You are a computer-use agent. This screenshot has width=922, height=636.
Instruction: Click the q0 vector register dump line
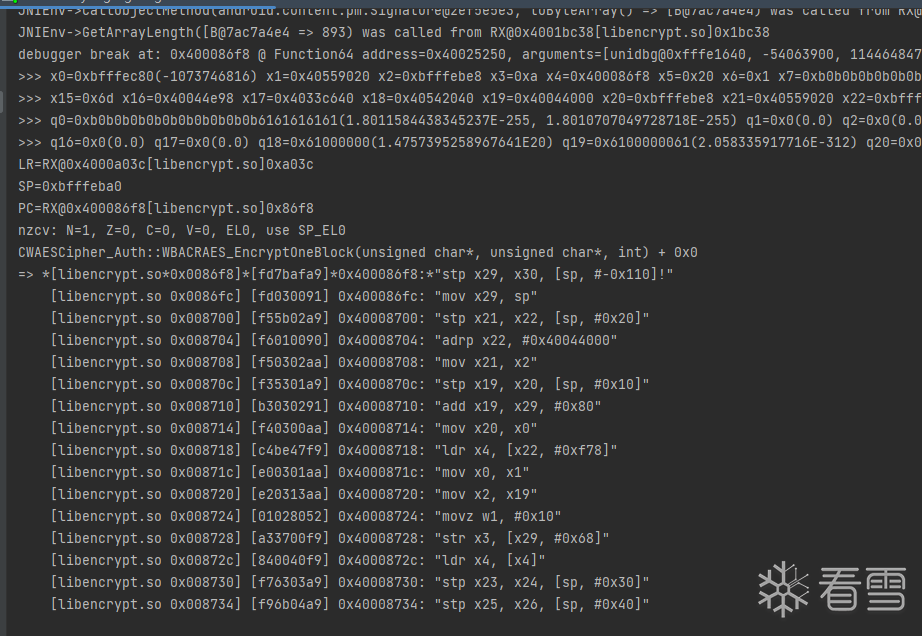[460, 120]
